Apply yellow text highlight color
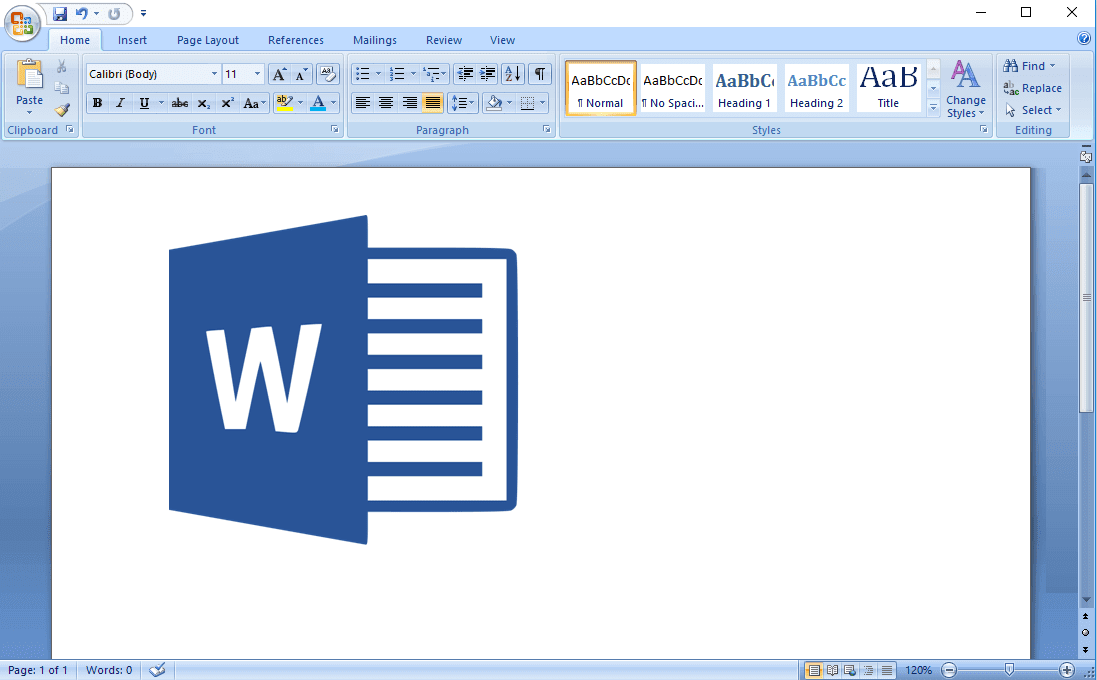The width and height of the screenshot is (1097, 680). click(x=284, y=103)
